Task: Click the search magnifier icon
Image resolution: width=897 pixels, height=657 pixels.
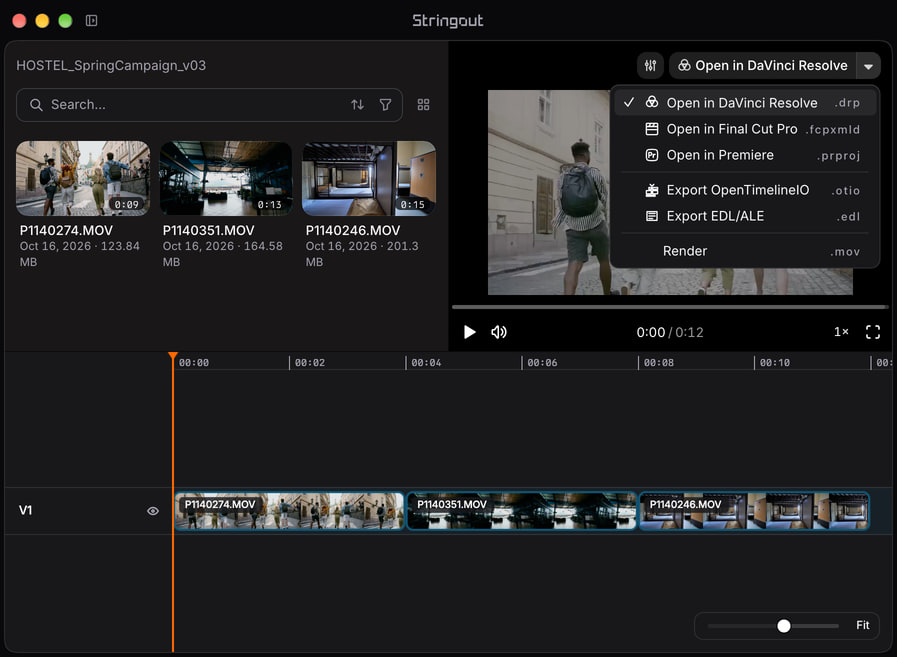Action: [x=36, y=105]
